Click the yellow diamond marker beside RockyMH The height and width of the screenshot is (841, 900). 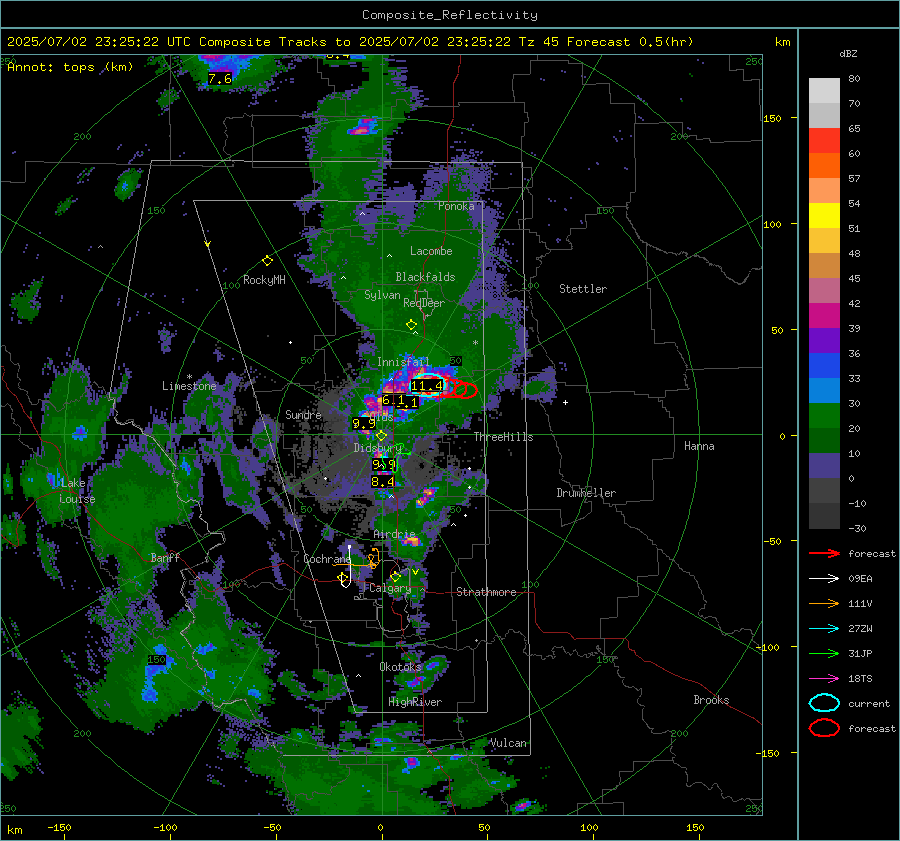(267, 261)
